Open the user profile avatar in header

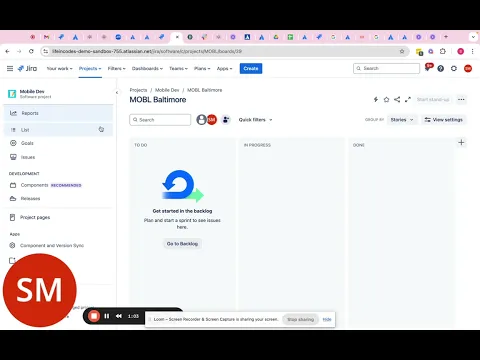coord(468,68)
